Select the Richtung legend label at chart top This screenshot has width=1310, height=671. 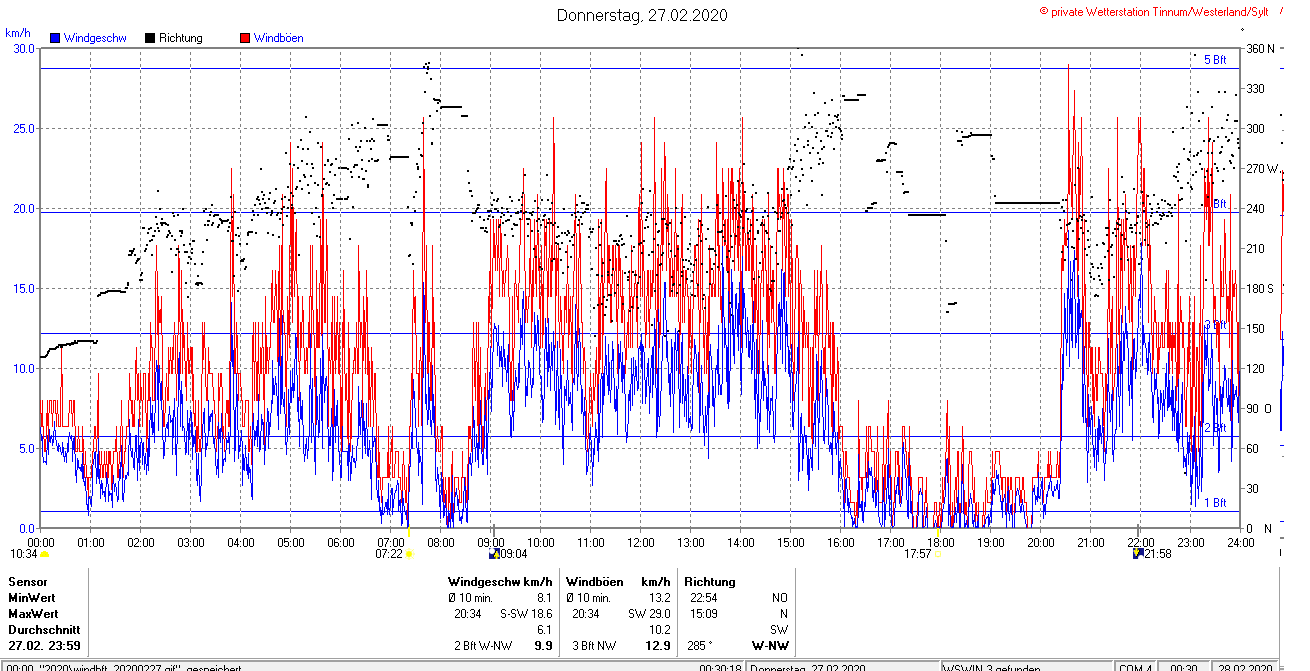(x=181, y=38)
